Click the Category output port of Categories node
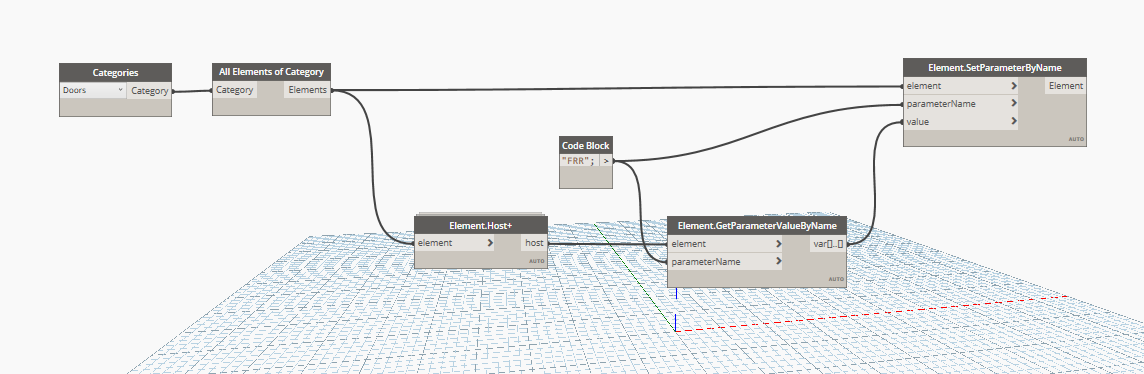This screenshot has width=1144, height=374. click(150, 91)
